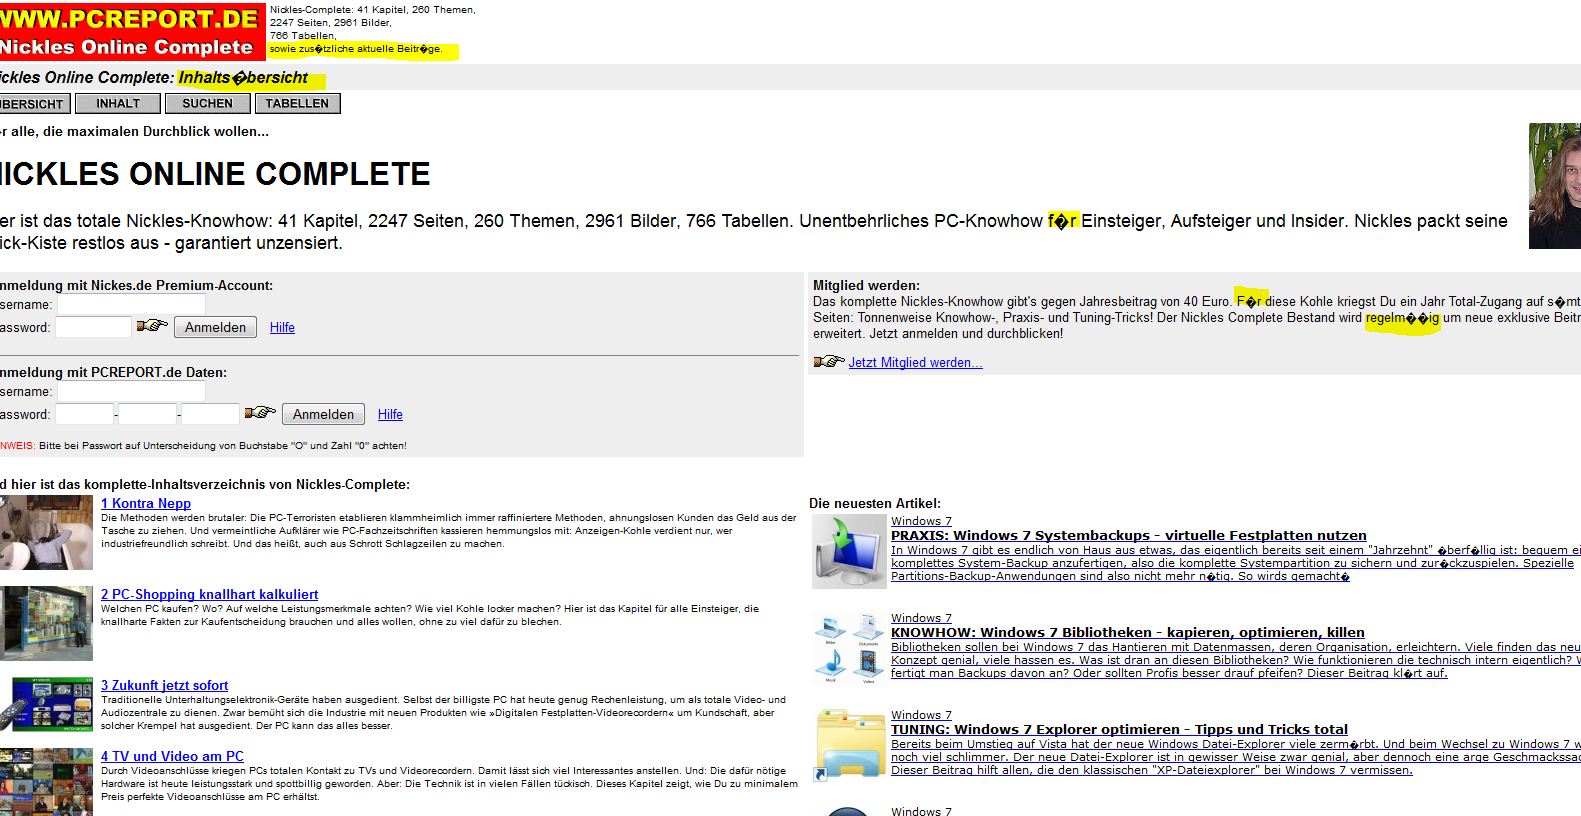The width and height of the screenshot is (1581, 816).
Task: Open chapter 1 Kontra Nepp link
Action: [x=146, y=503]
